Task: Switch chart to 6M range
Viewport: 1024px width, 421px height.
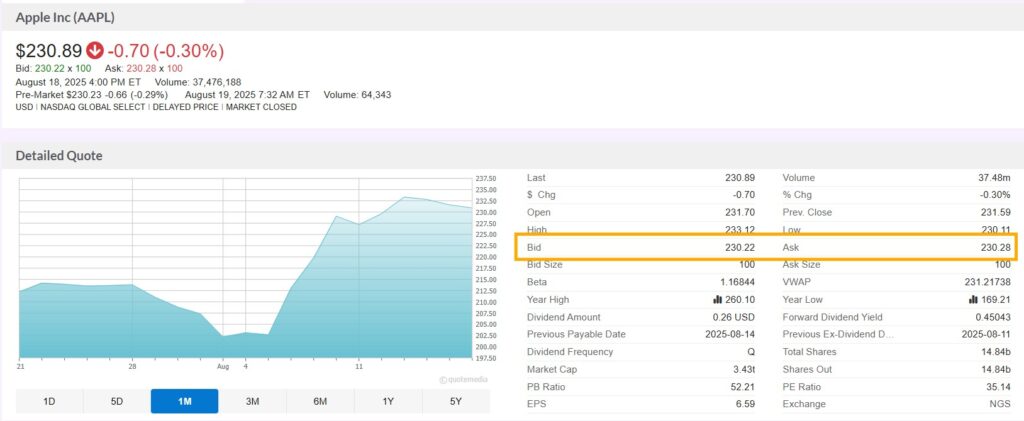Action: tap(320, 401)
